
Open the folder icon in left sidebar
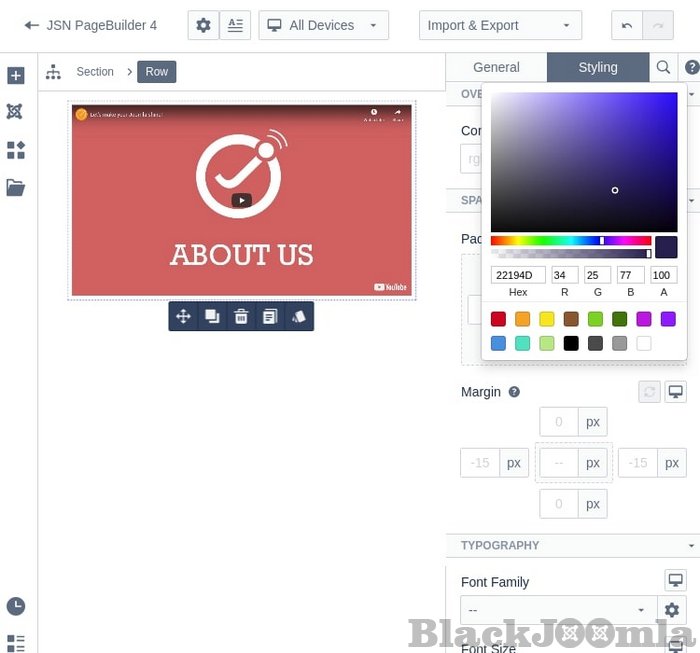click(15, 187)
